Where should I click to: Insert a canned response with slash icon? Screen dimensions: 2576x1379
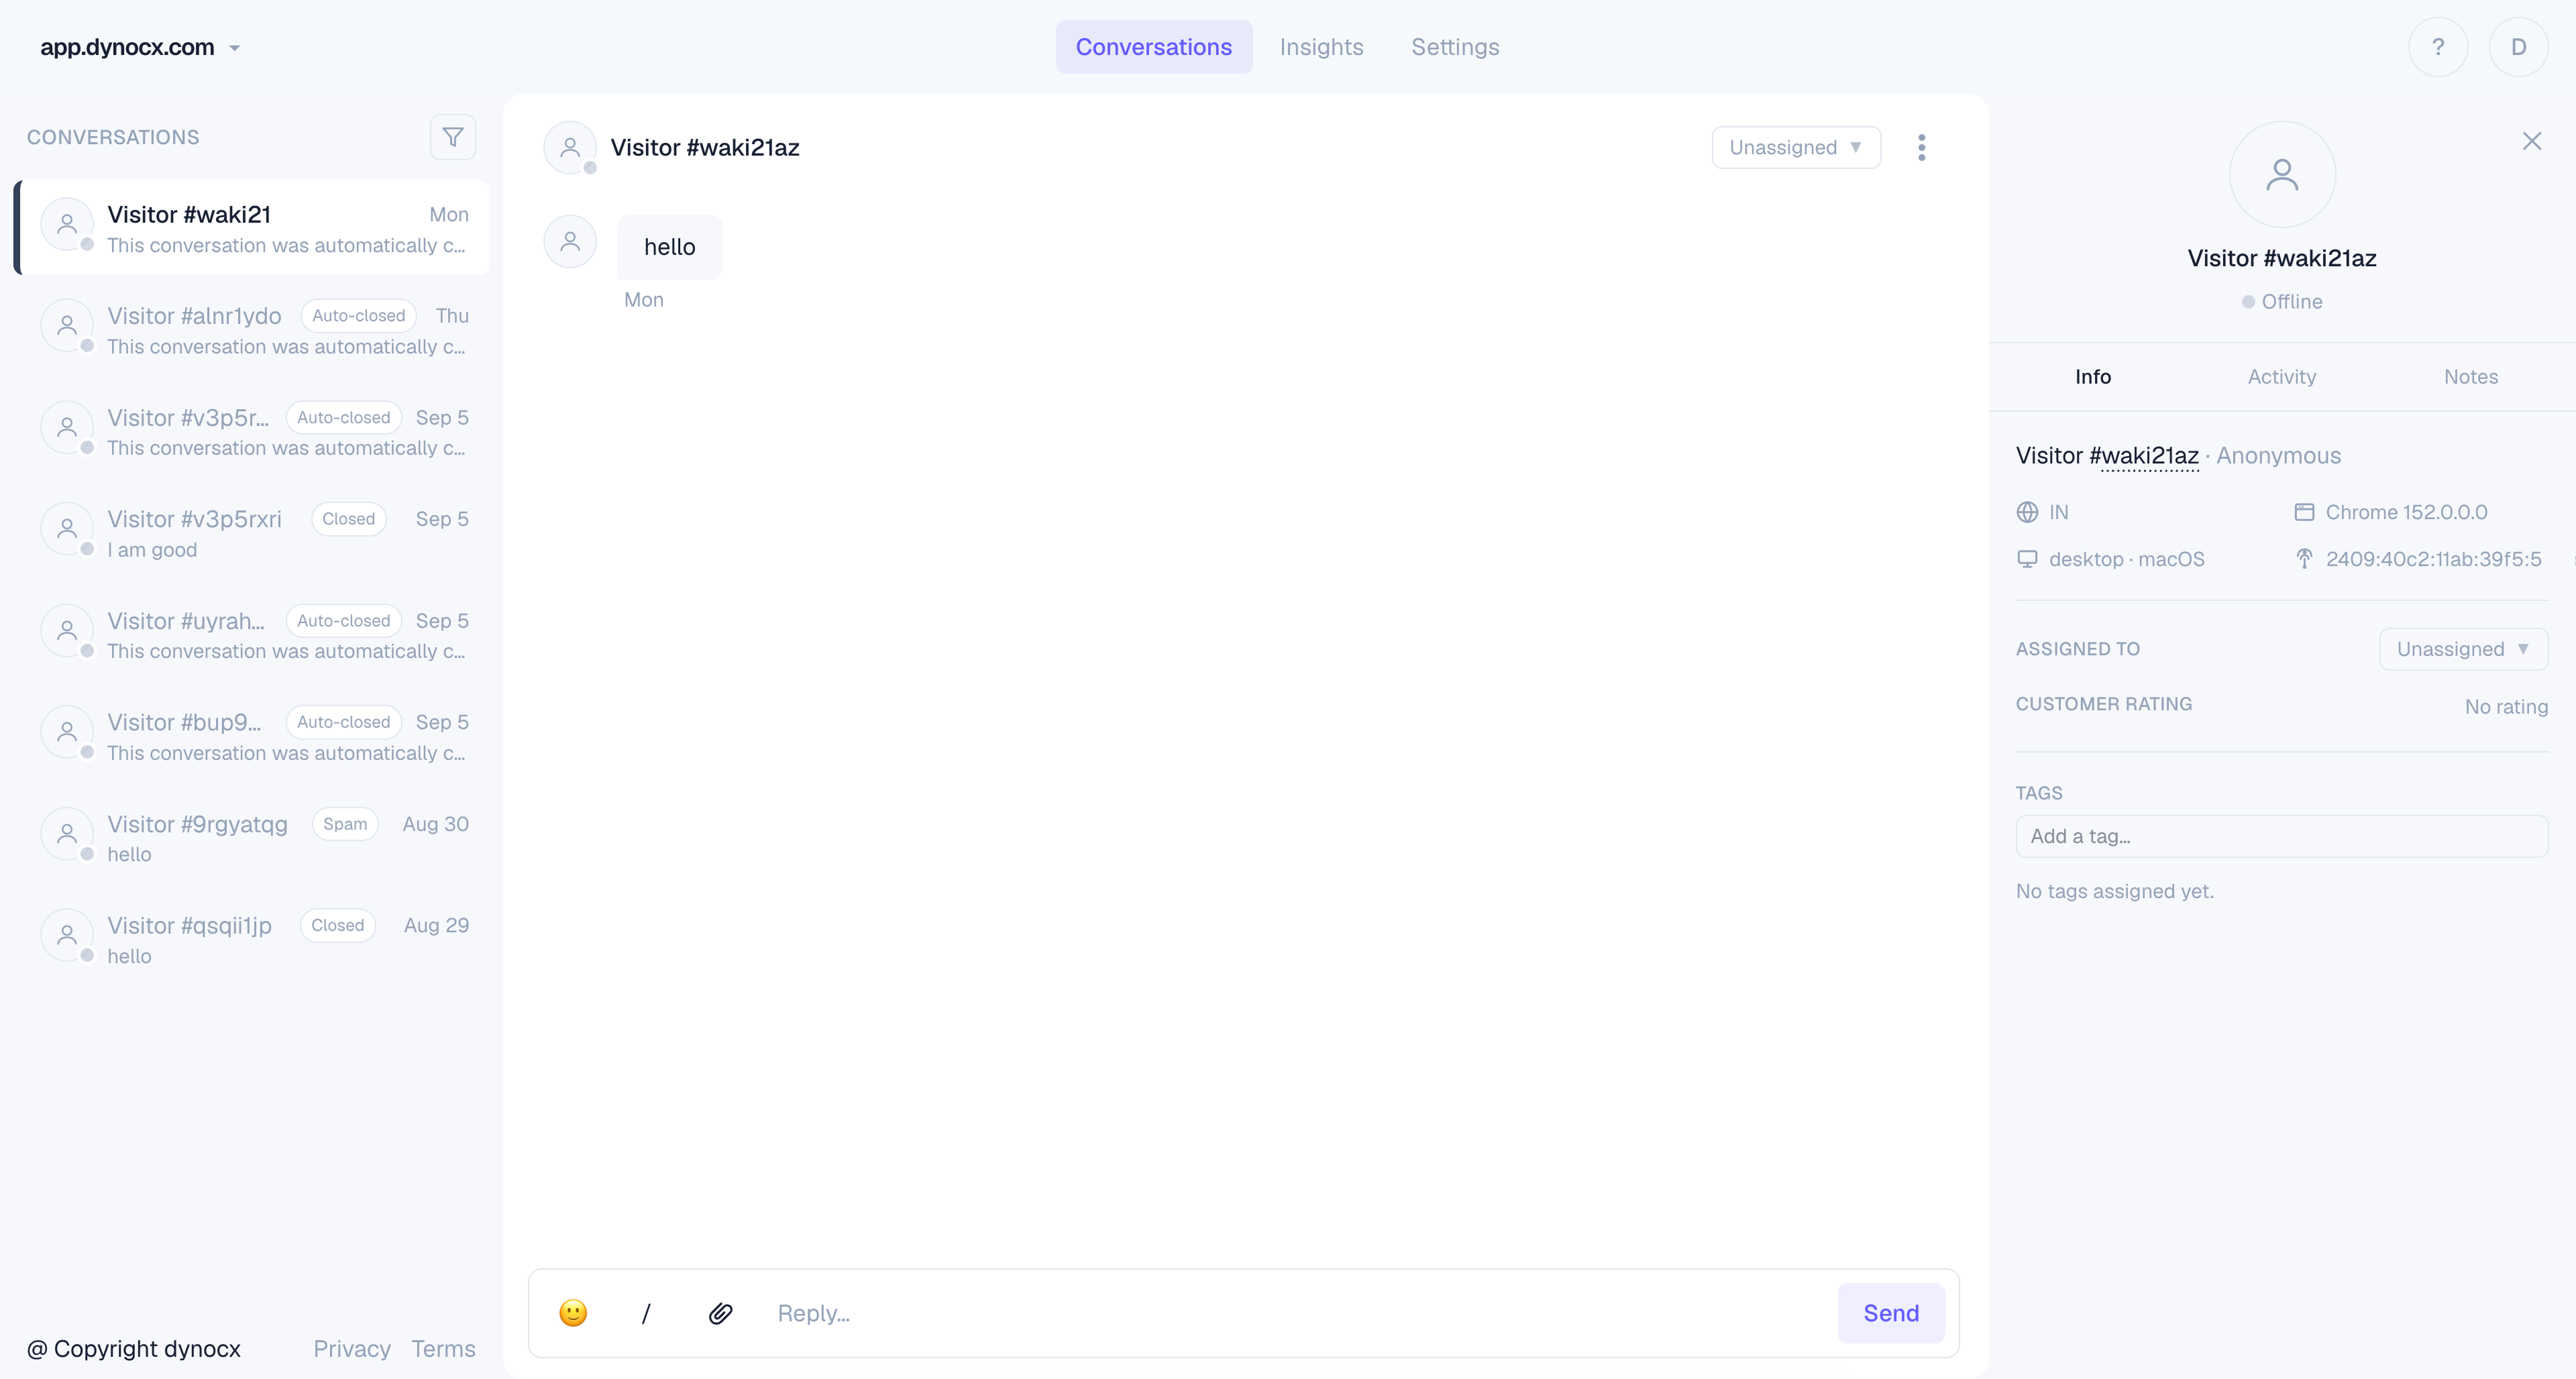pyautogui.click(x=646, y=1313)
